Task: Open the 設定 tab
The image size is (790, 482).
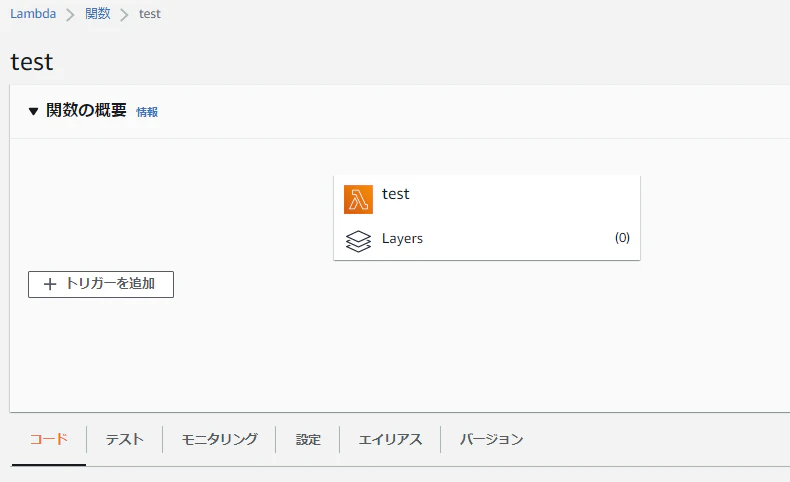Action: pos(308,440)
